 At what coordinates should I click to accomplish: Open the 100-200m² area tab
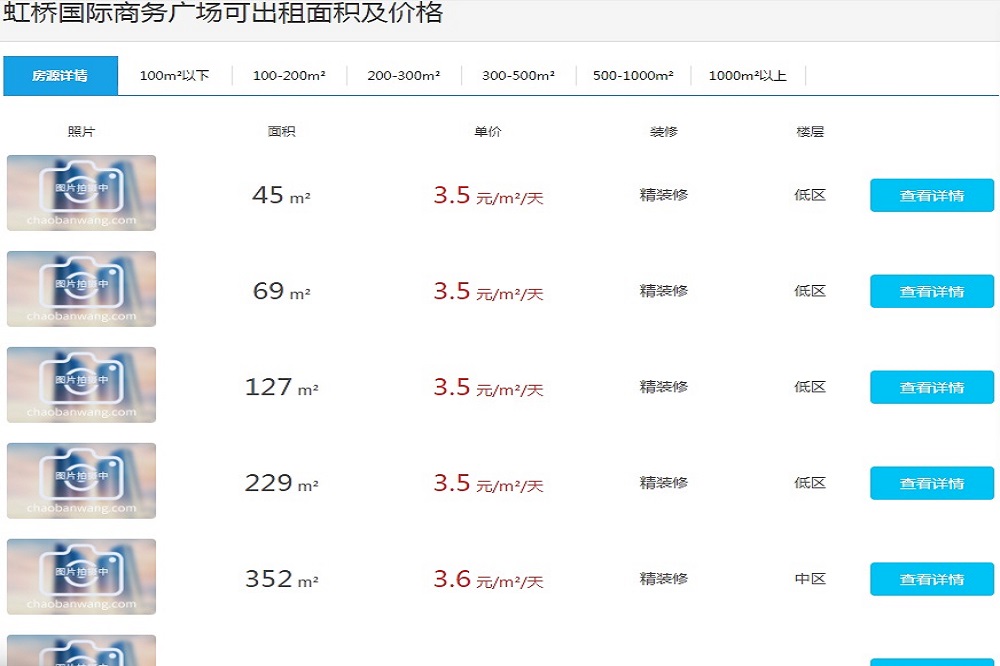coord(290,75)
